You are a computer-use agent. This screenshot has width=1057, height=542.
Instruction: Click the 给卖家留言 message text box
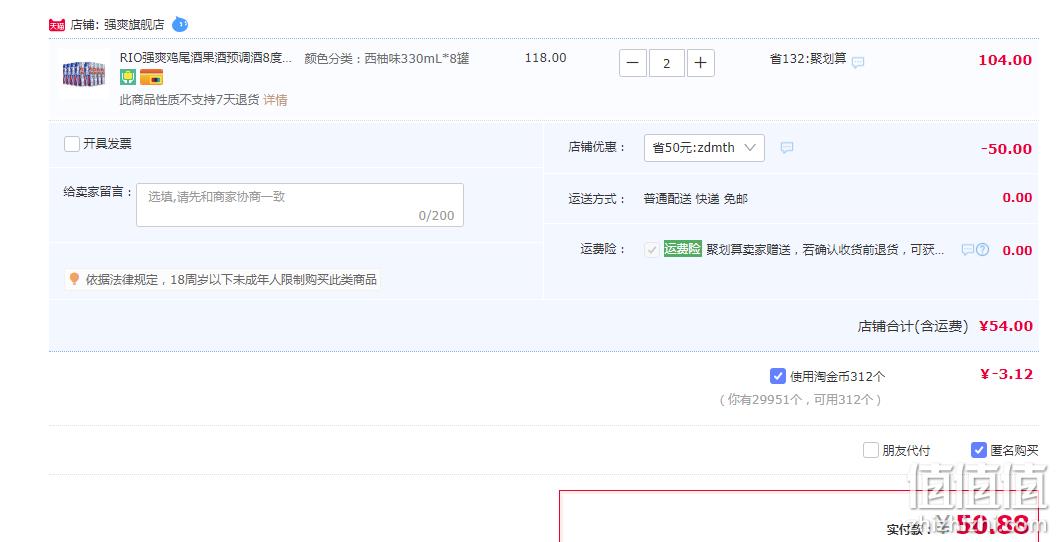(x=300, y=205)
